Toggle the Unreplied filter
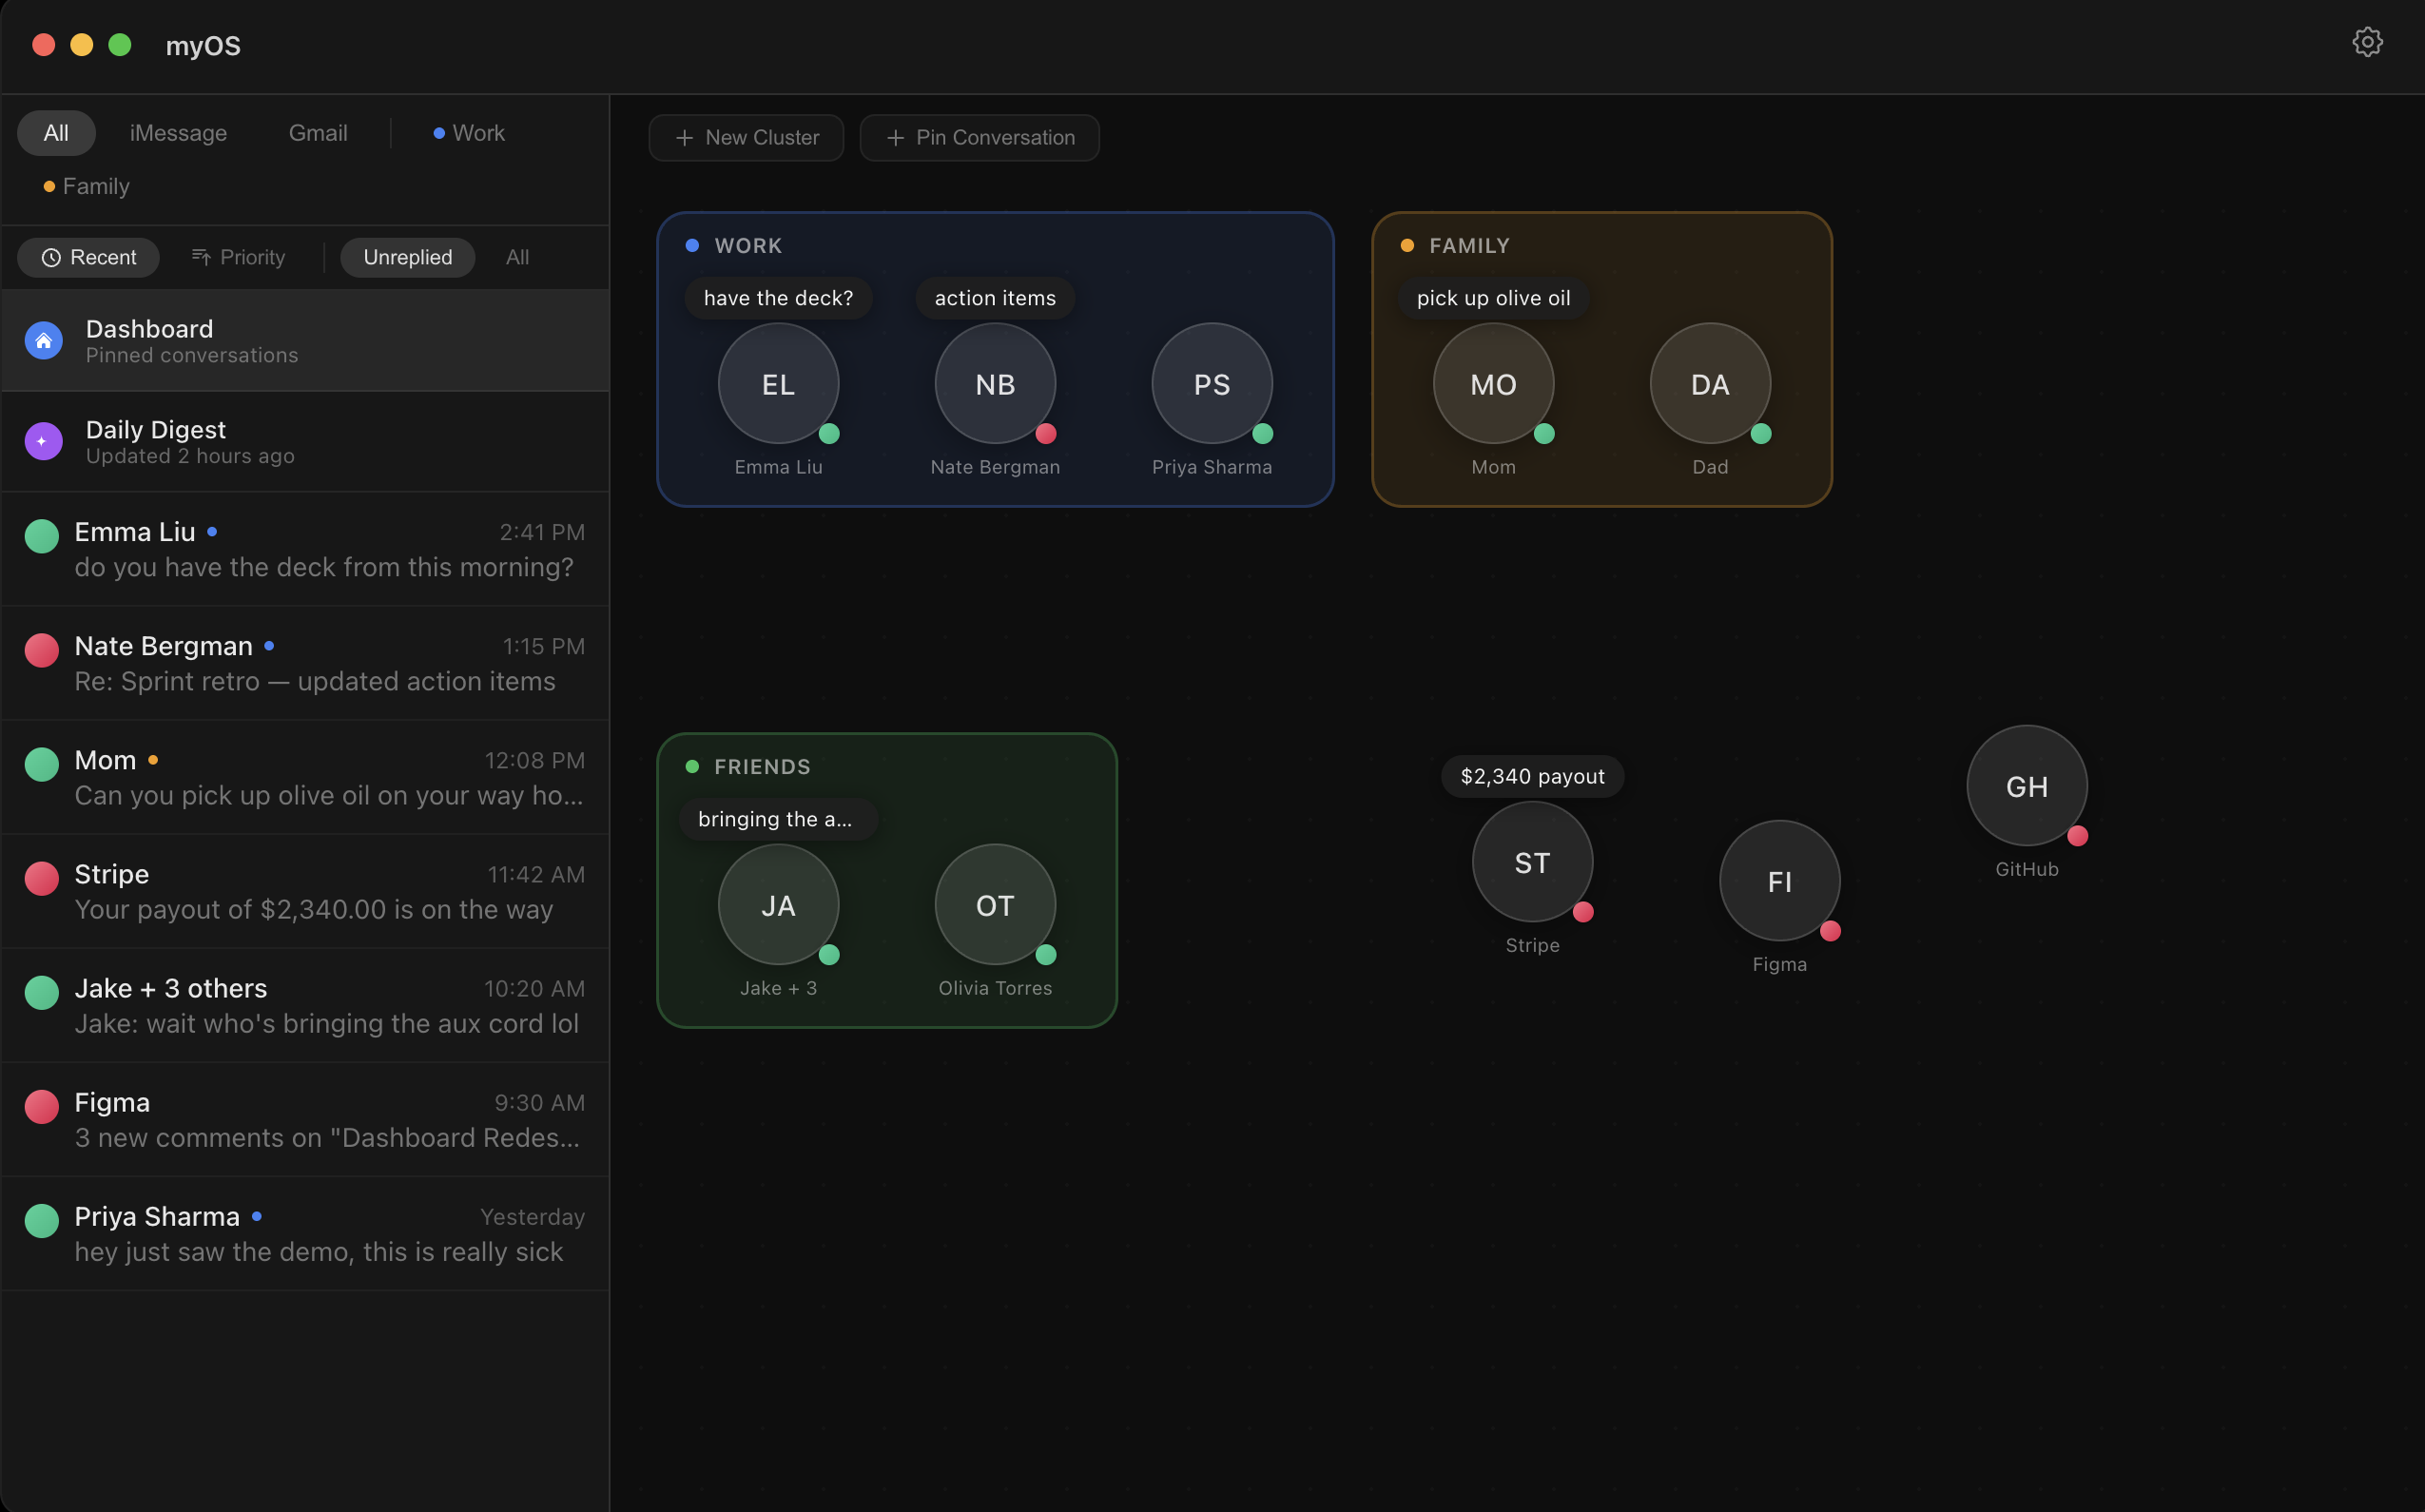2425x1512 pixels. coord(407,257)
